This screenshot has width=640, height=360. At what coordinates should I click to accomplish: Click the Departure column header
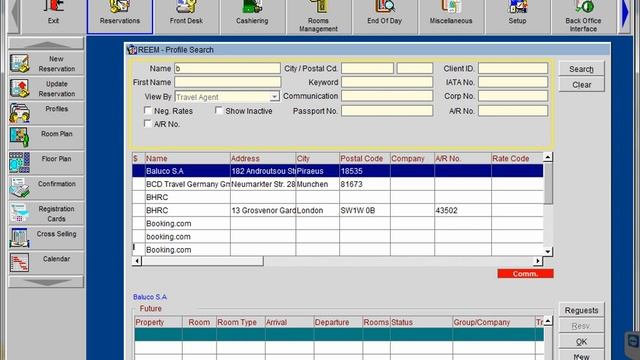[338, 322]
